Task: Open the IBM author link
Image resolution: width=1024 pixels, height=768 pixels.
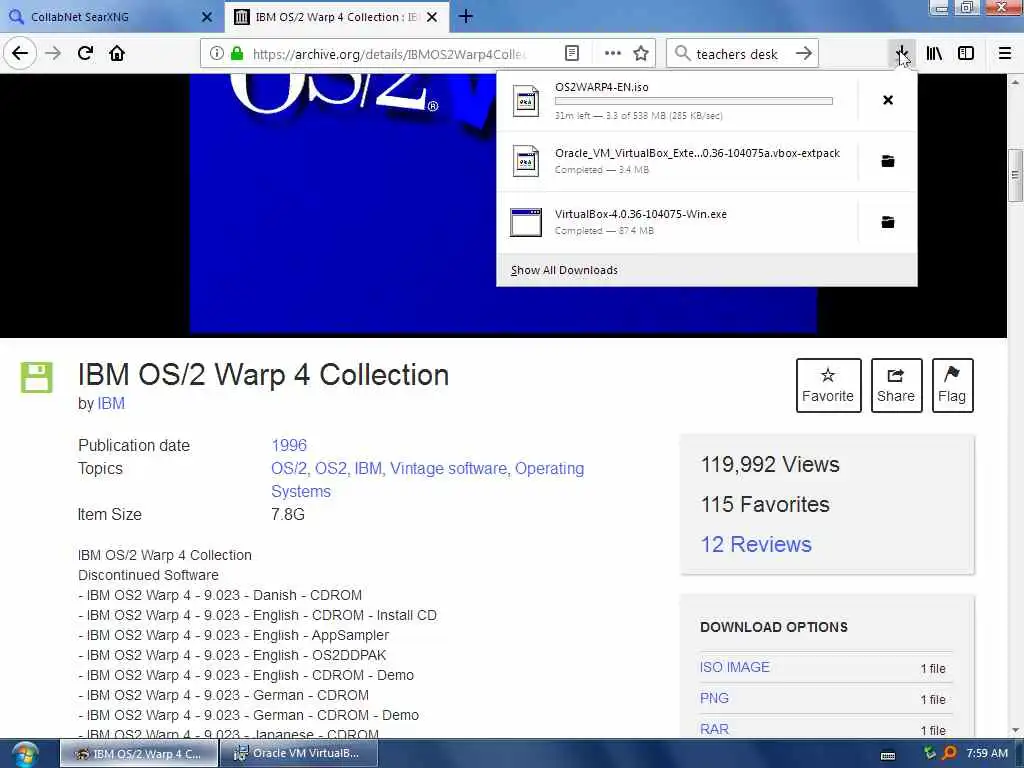Action: pyautogui.click(x=111, y=404)
